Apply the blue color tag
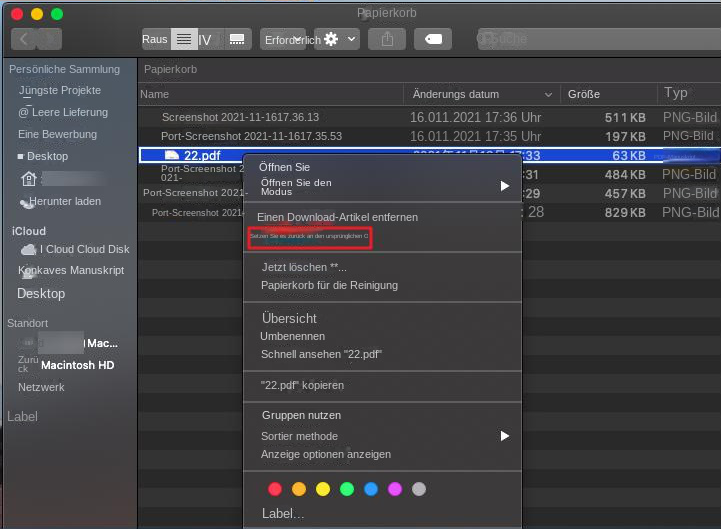 371,489
